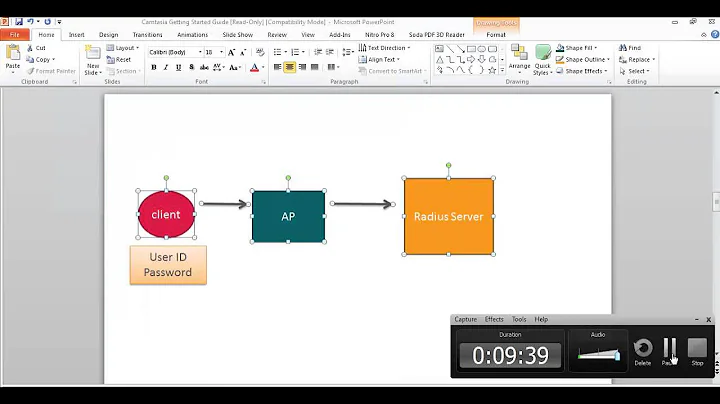This screenshot has height=404, width=720.
Task: Expand the Shape Fill dropdown
Action: coord(577,48)
